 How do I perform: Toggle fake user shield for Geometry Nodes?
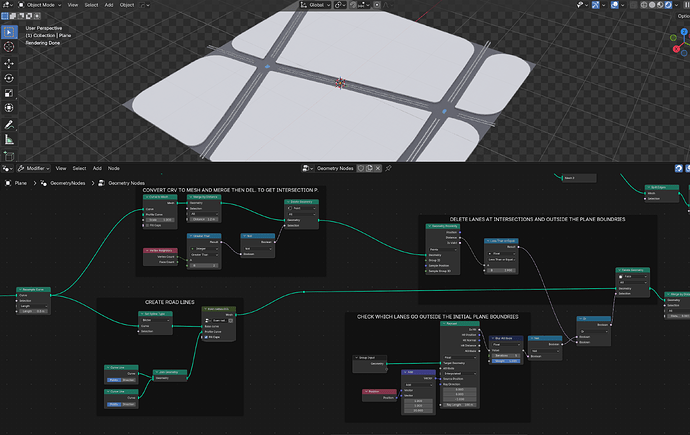361,168
